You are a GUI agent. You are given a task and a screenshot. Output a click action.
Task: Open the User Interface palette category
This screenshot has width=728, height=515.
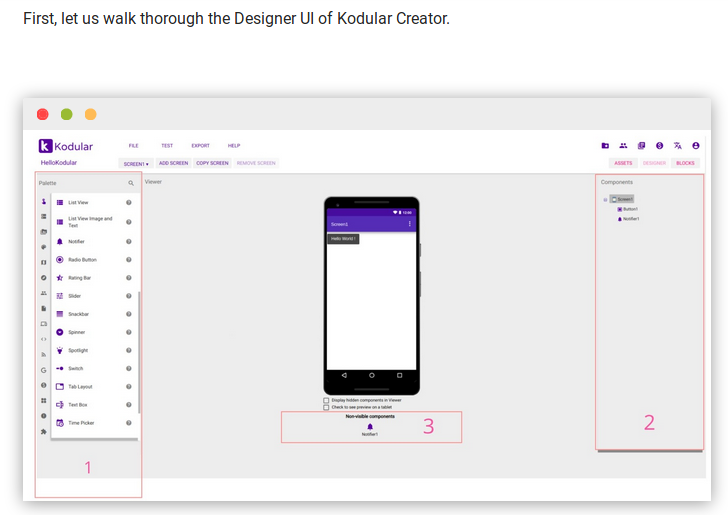point(44,202)
